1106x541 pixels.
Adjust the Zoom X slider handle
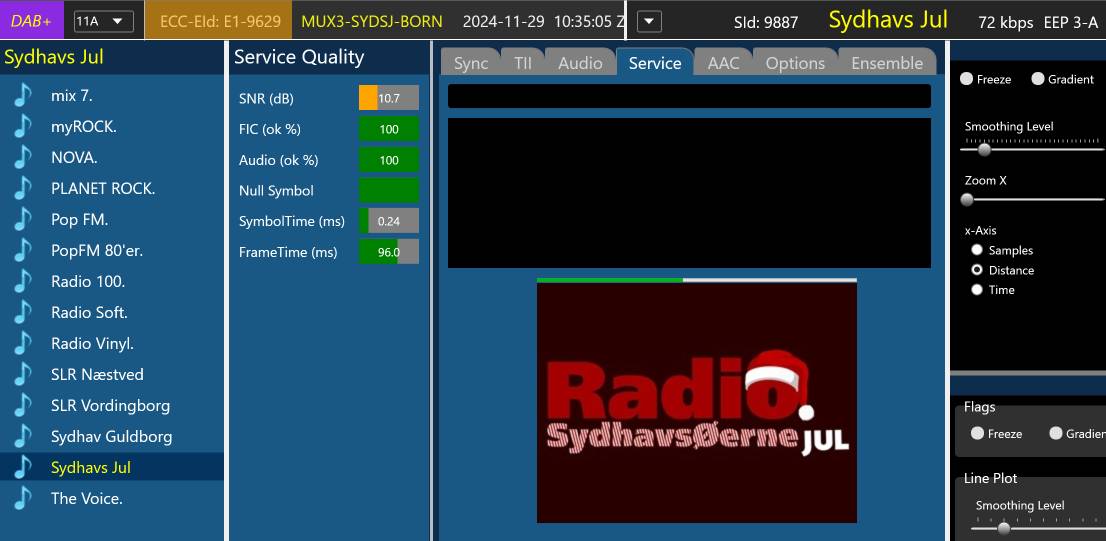tap(967, 200)
